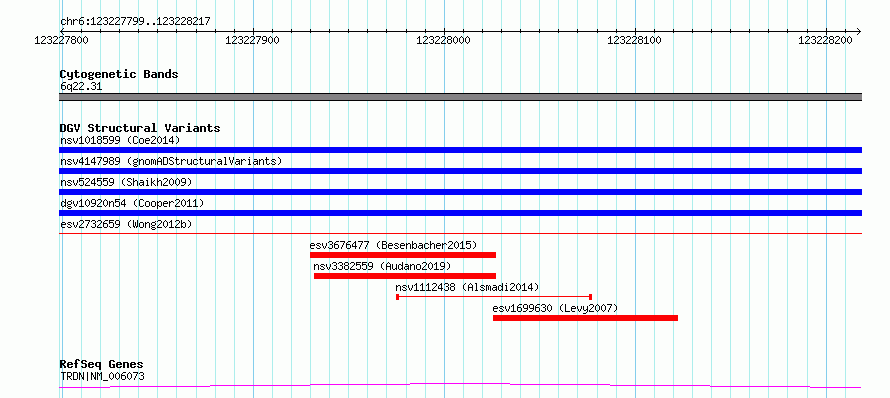Select the esv2732659 (Wong2012b) thin red line

[460, 233]
